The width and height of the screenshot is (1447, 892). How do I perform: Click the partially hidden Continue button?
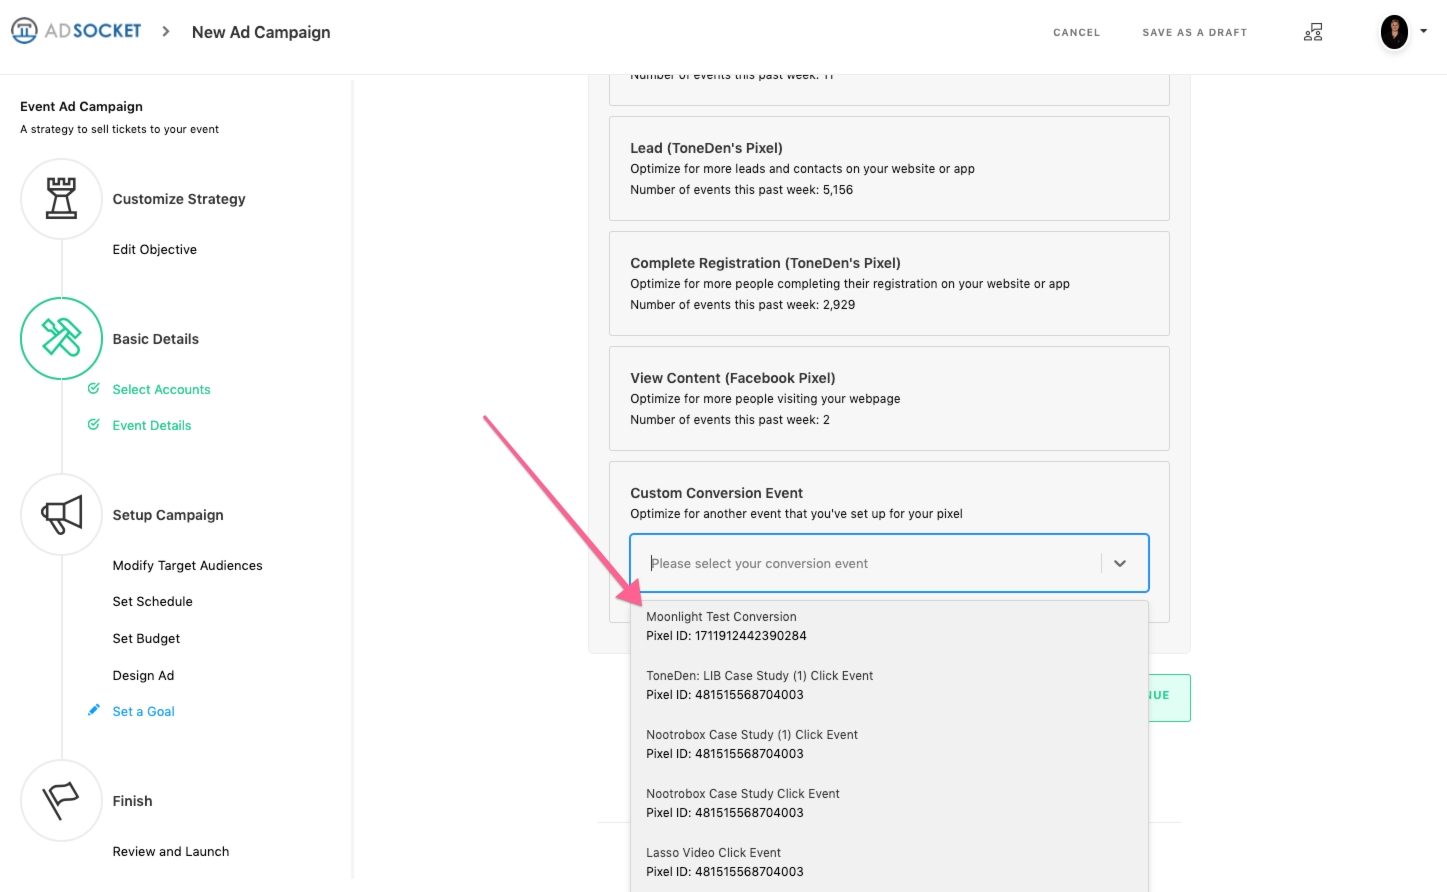coord(1169,697)
